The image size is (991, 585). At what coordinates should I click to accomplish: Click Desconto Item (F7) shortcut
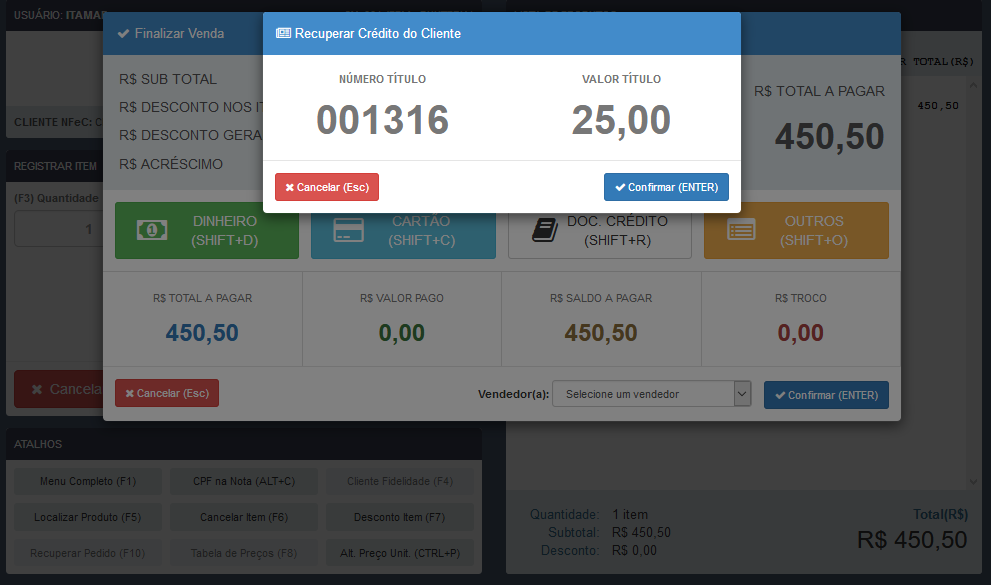click(x=400, y=517)
